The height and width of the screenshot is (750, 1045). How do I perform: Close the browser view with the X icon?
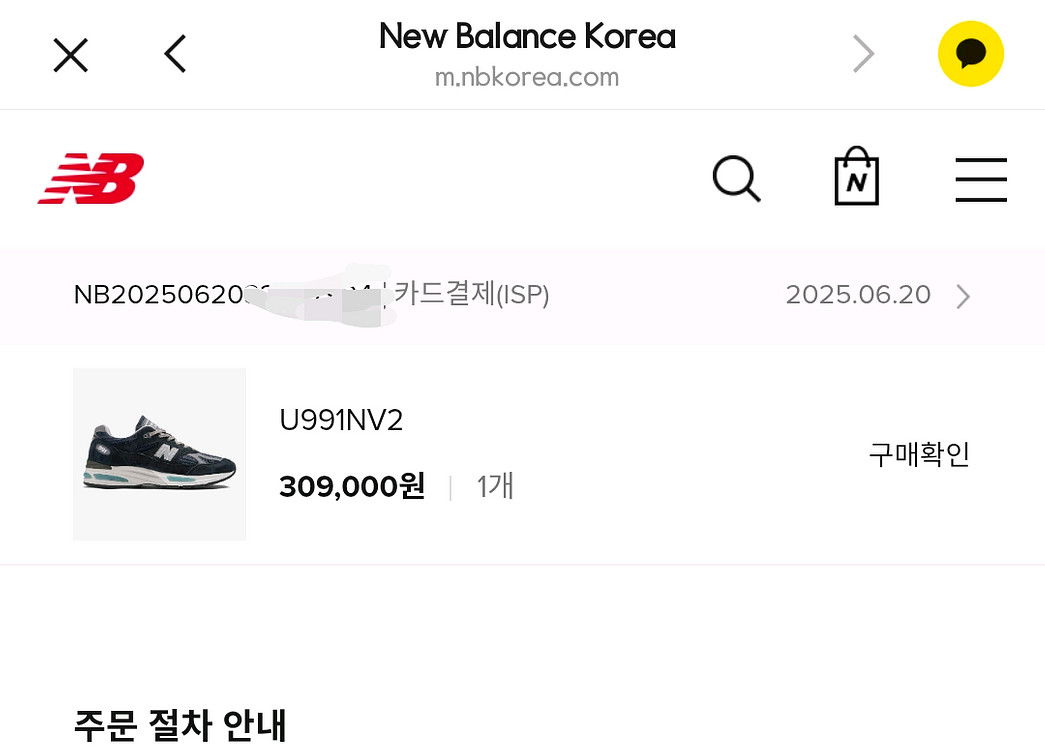pyautogui.click(x=70, y=55)
